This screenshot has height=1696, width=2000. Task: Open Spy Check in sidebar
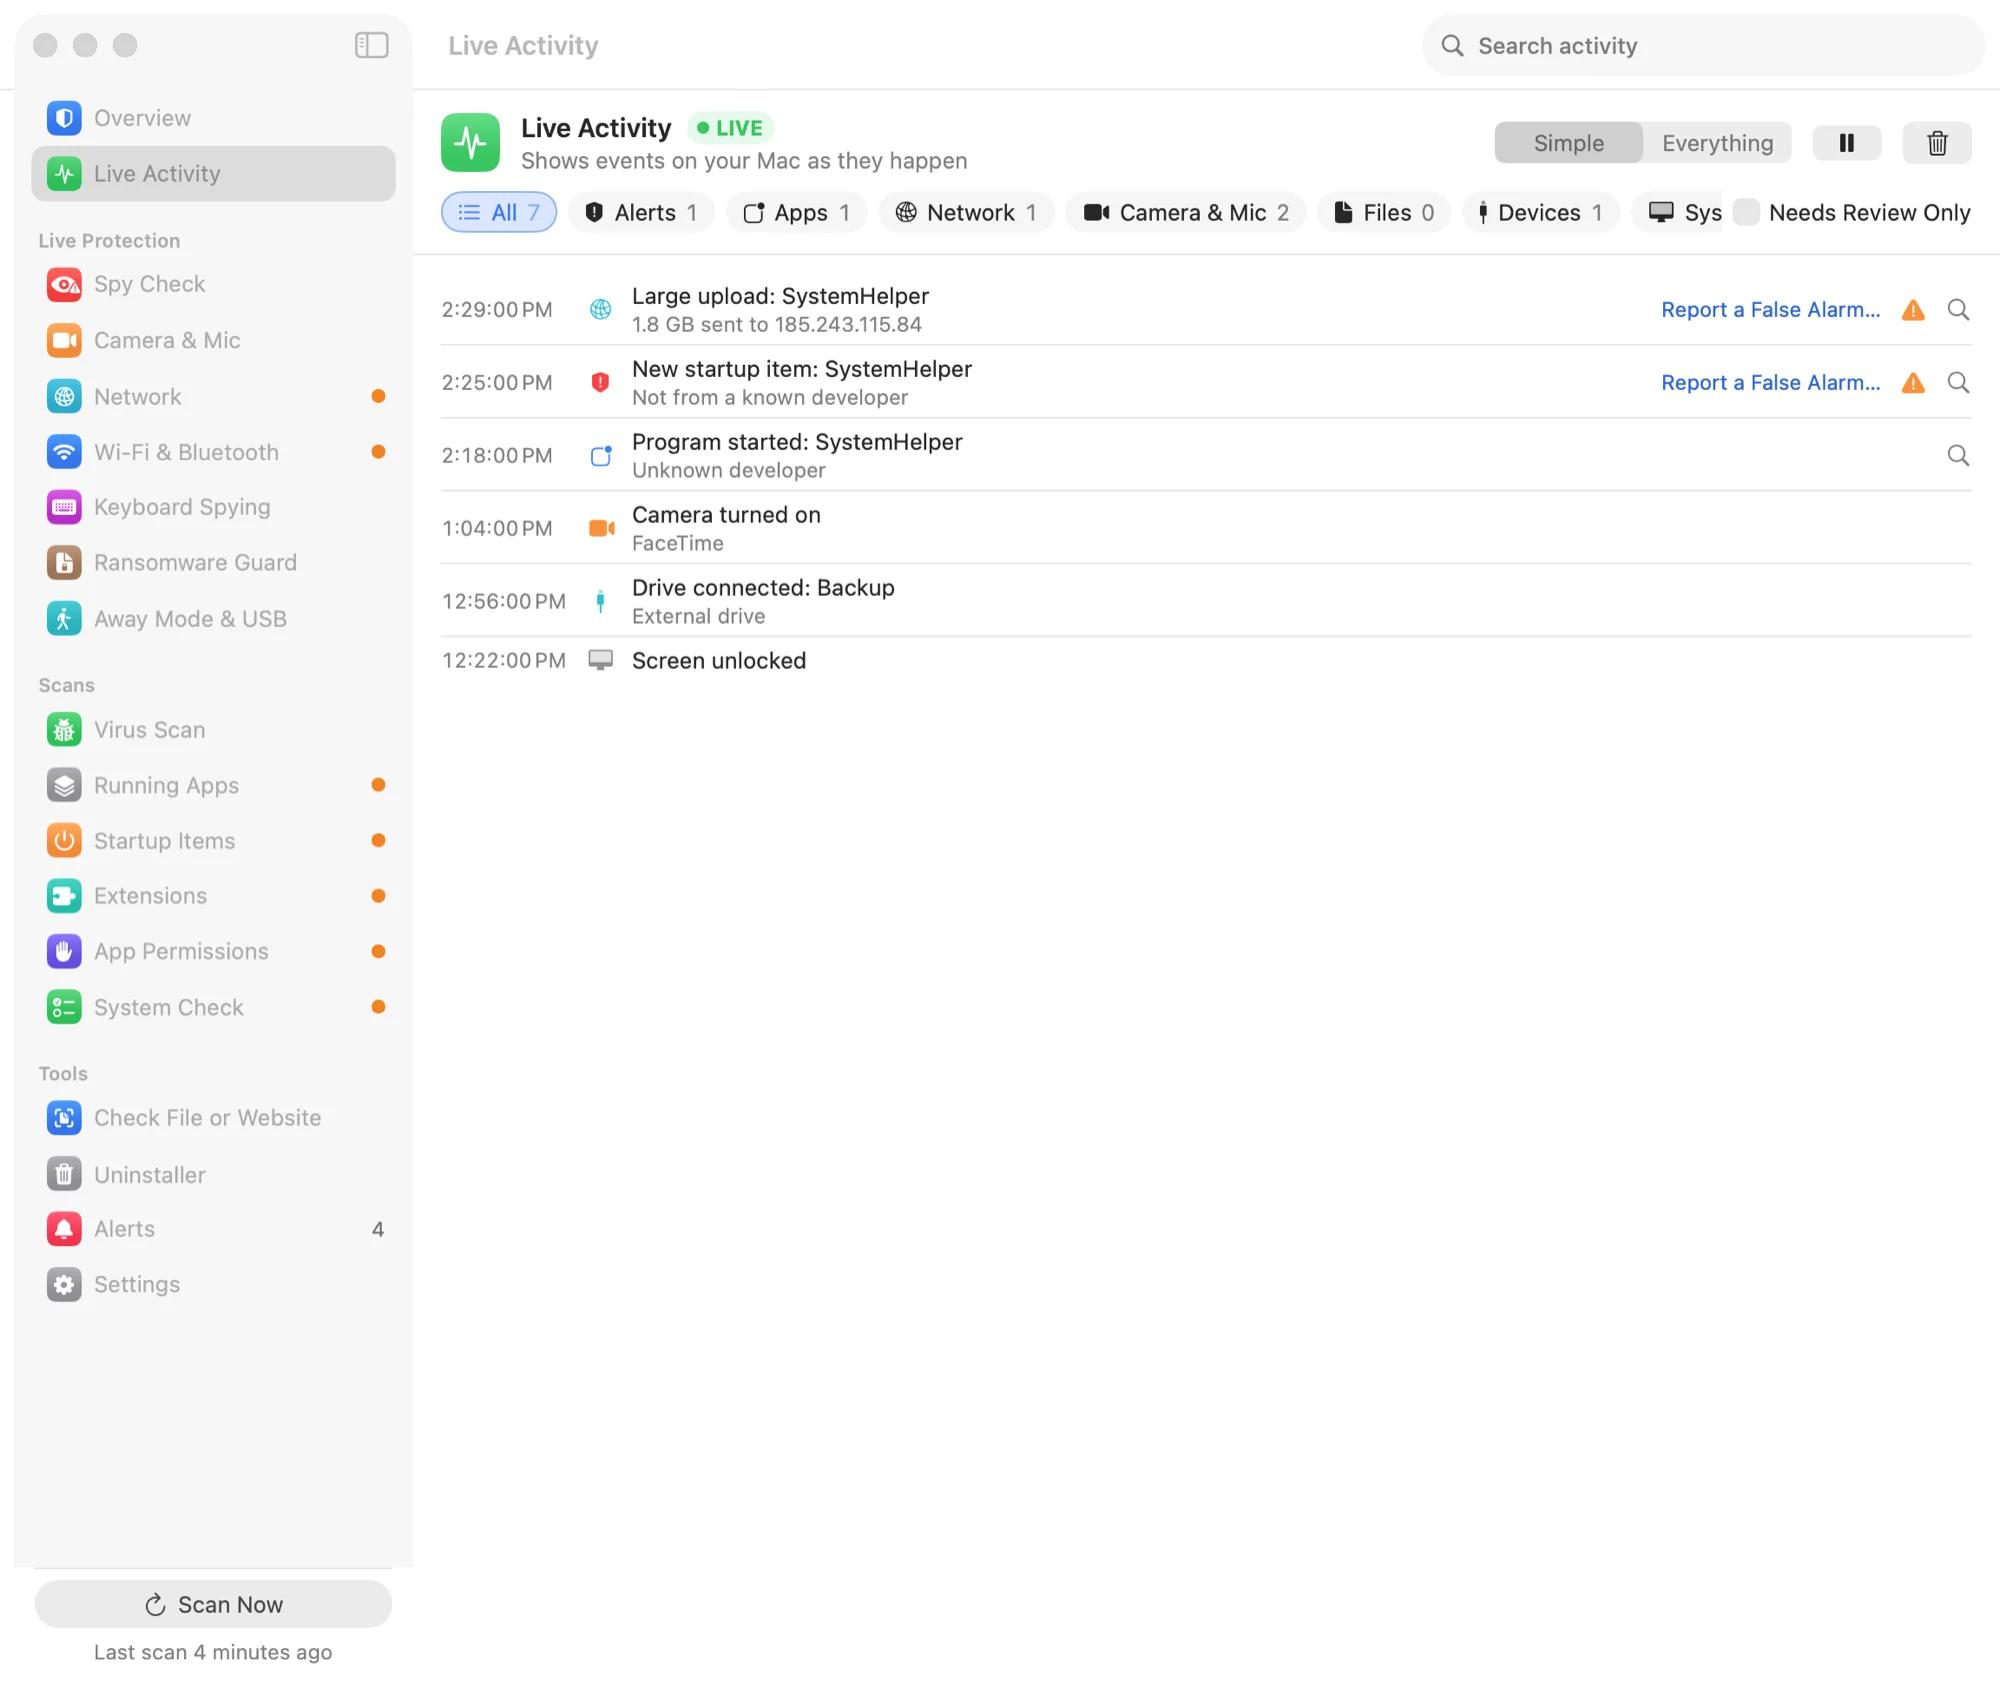213,284
